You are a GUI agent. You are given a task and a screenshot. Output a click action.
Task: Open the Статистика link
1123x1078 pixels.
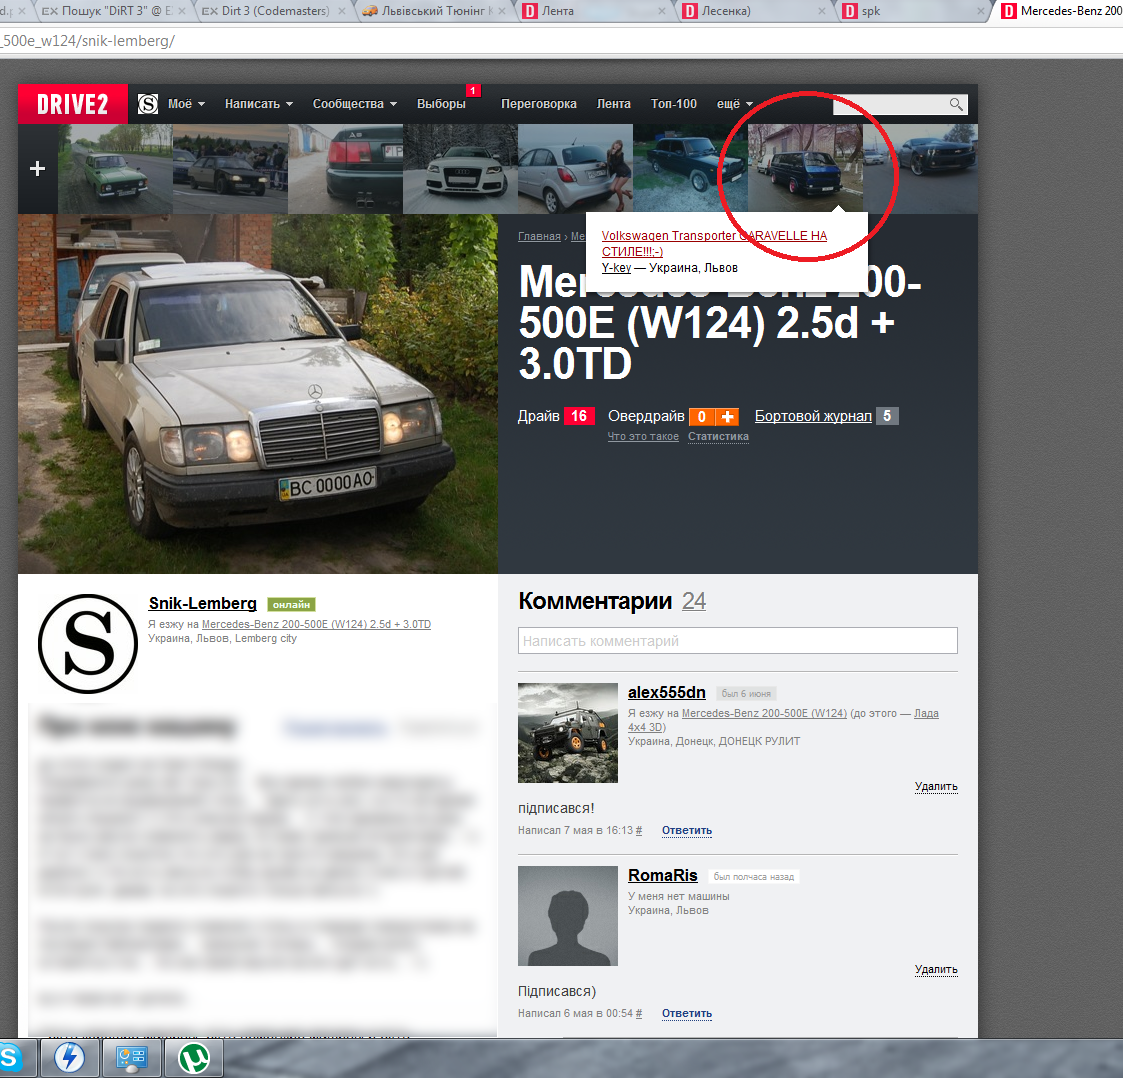(x=718, y=436)
